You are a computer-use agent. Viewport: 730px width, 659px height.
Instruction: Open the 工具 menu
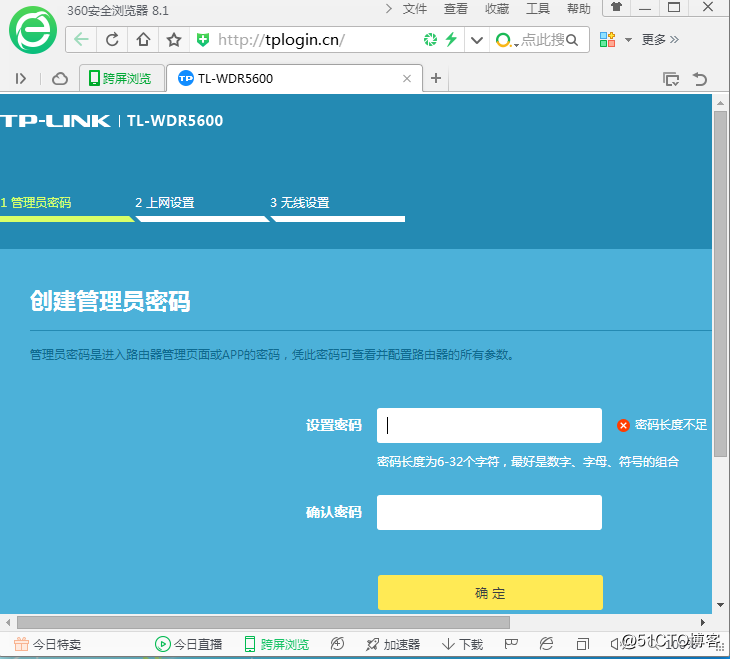coord(538,9)
